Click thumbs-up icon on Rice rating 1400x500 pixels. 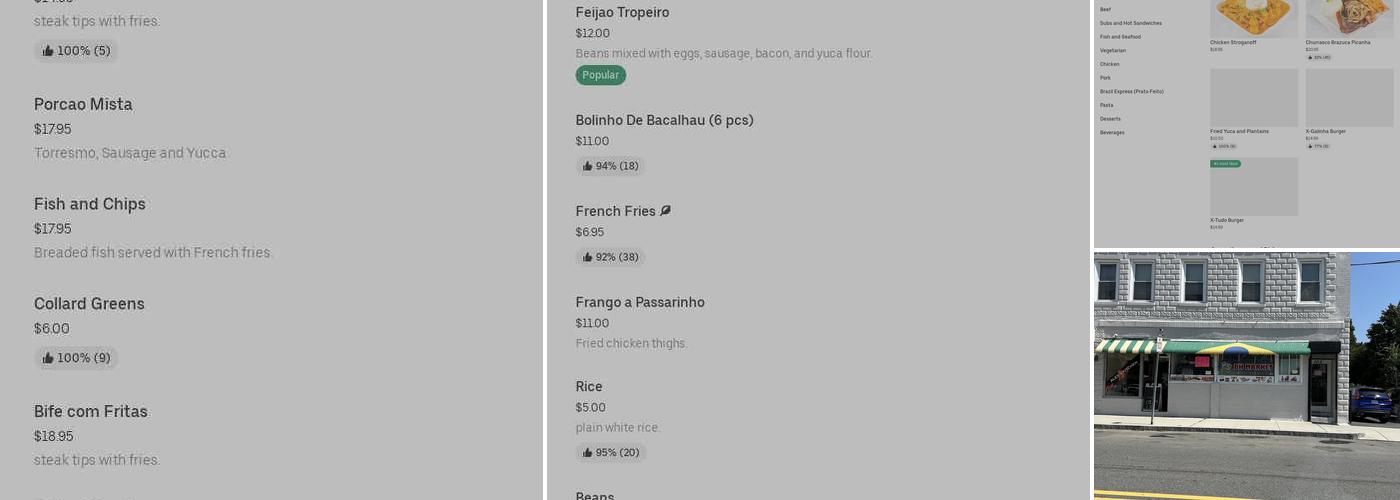tap(588, 453)
